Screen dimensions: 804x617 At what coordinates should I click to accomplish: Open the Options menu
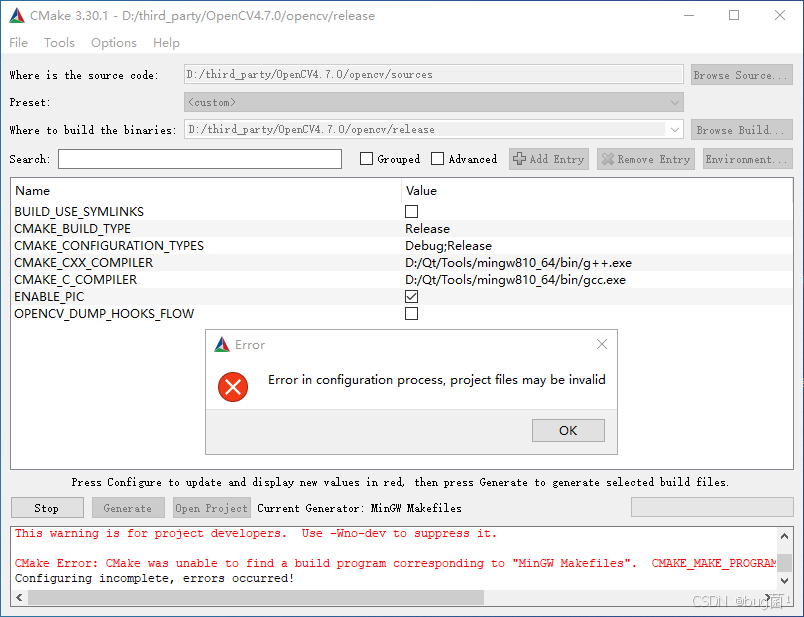coord(113,42)
